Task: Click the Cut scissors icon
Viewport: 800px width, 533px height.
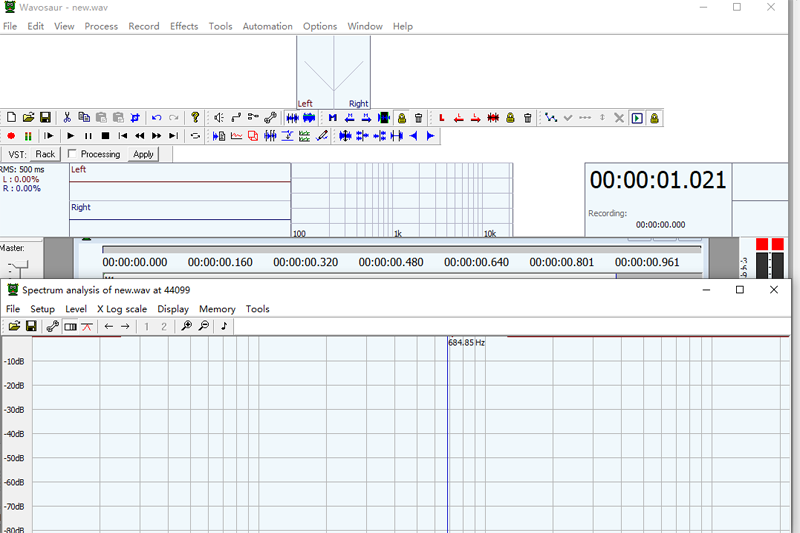Action: pyautogui.click(x=67, y=118)
